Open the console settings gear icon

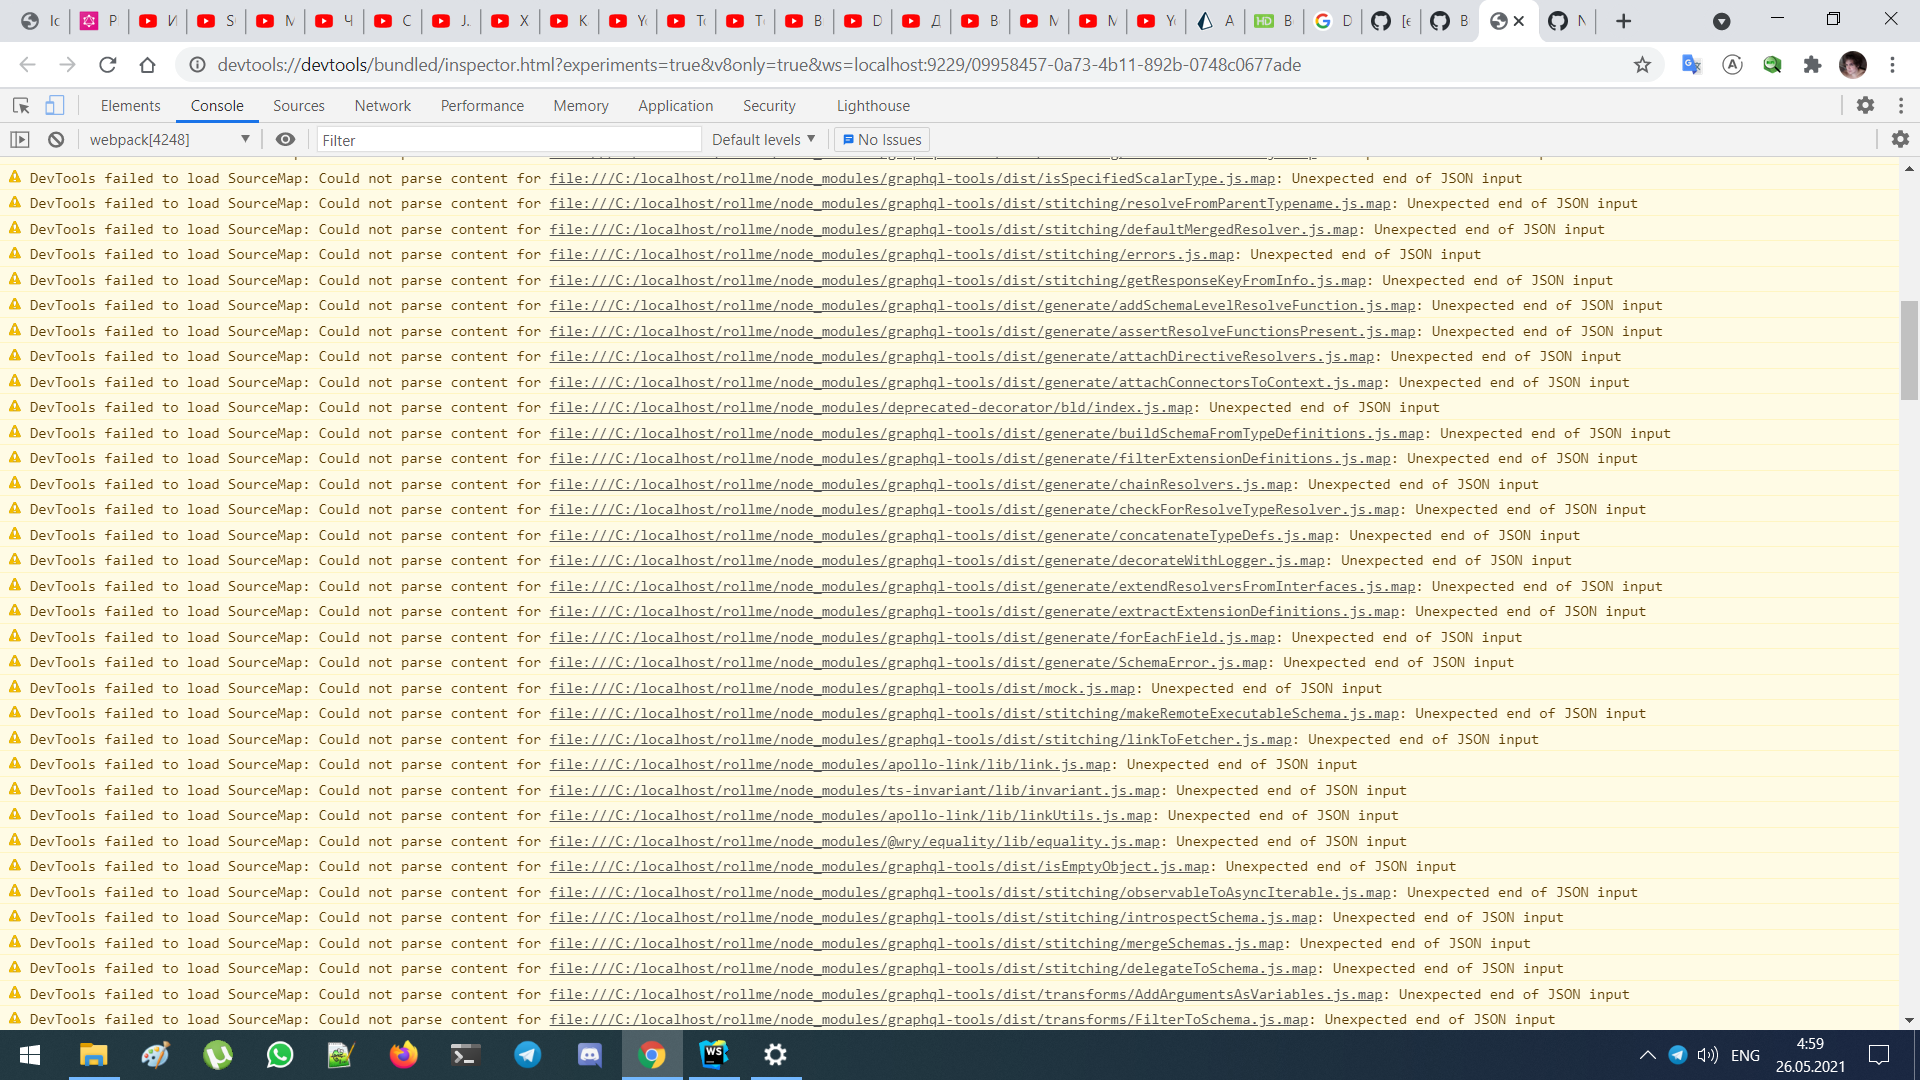[x=1900, y=140]
